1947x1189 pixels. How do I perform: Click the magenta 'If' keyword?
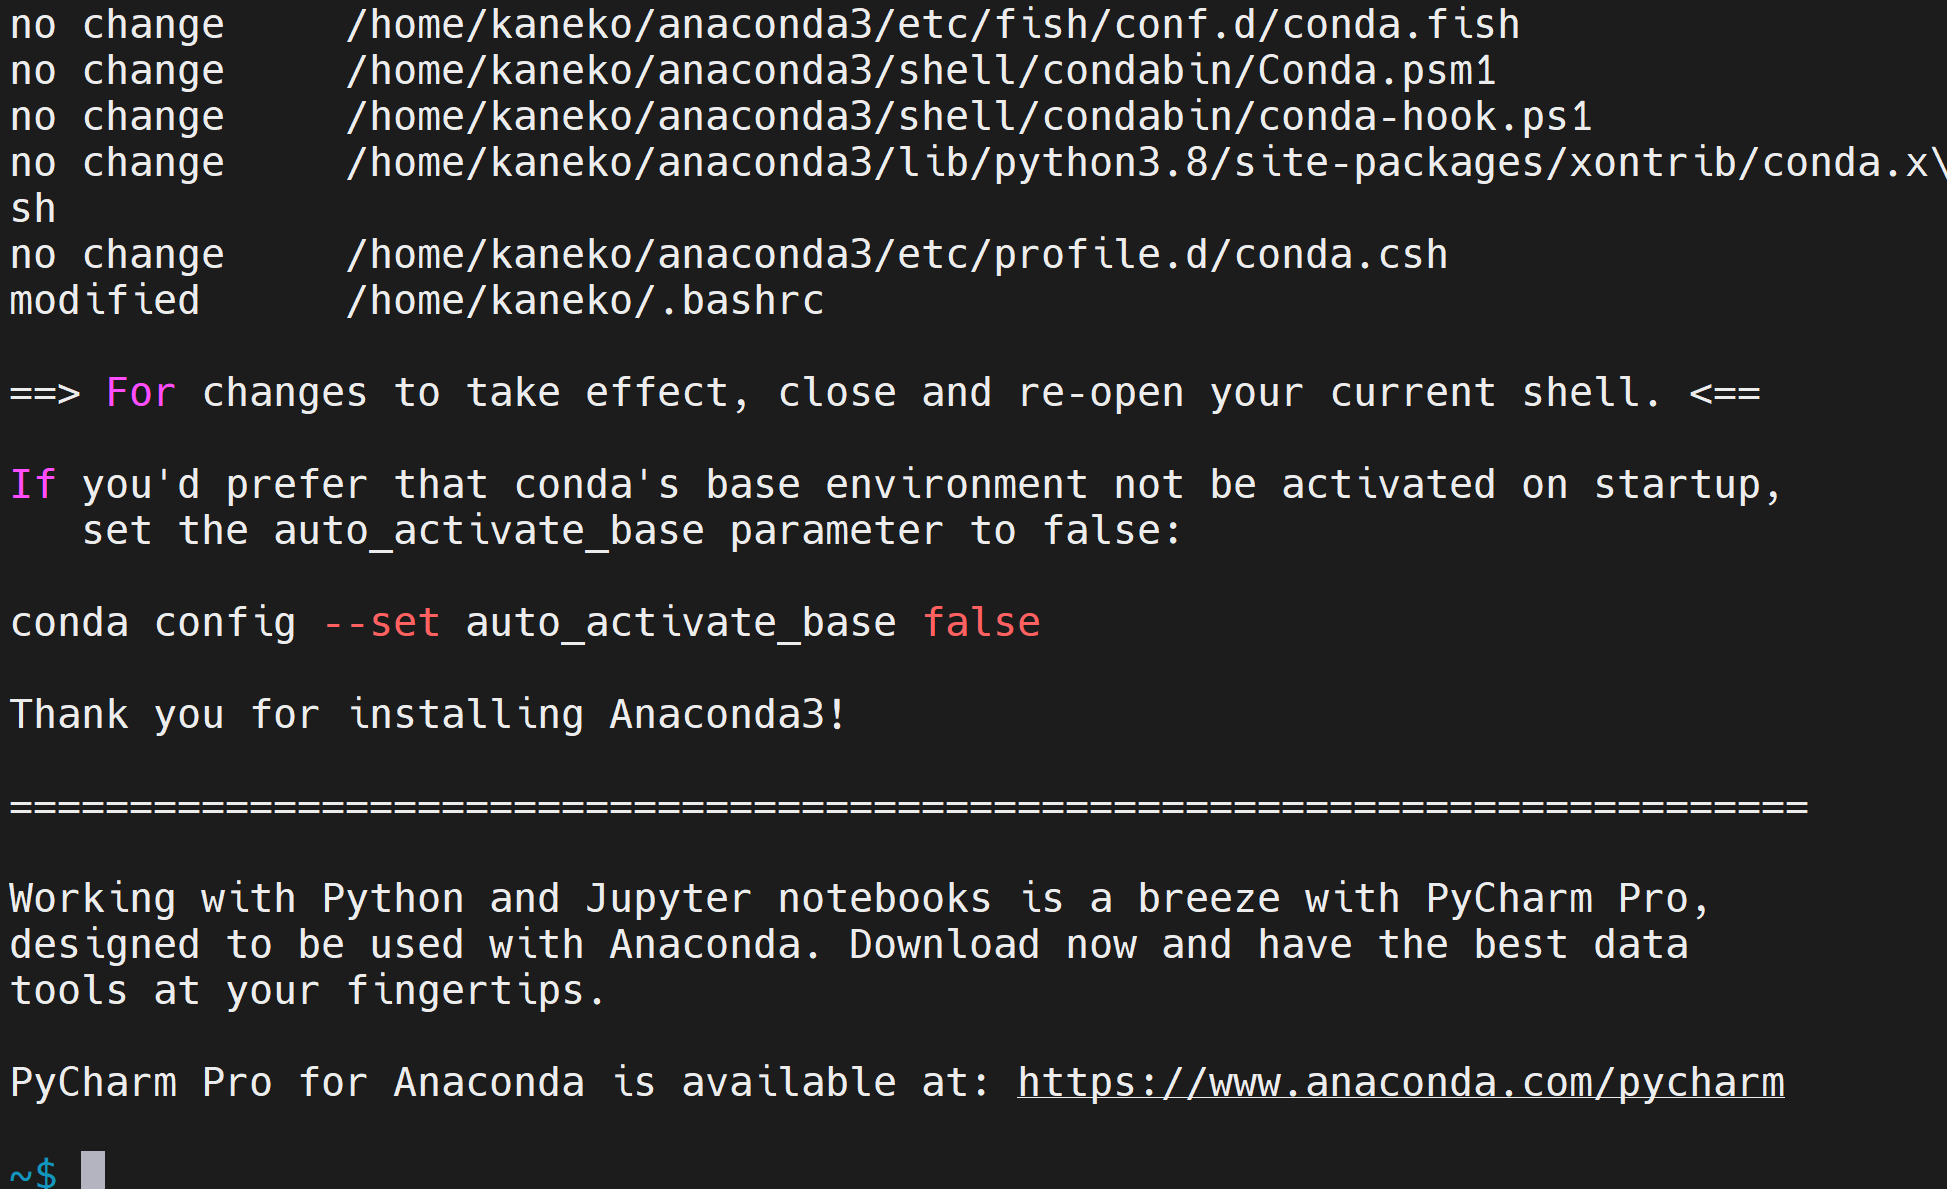33,485
